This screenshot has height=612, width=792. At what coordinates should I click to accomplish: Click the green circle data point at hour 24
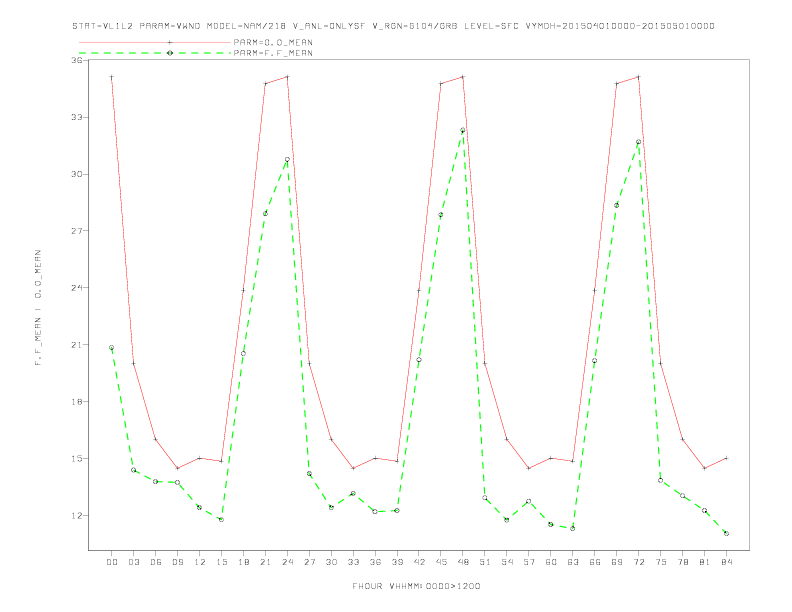pyautogui.click(x=287, y=160)
